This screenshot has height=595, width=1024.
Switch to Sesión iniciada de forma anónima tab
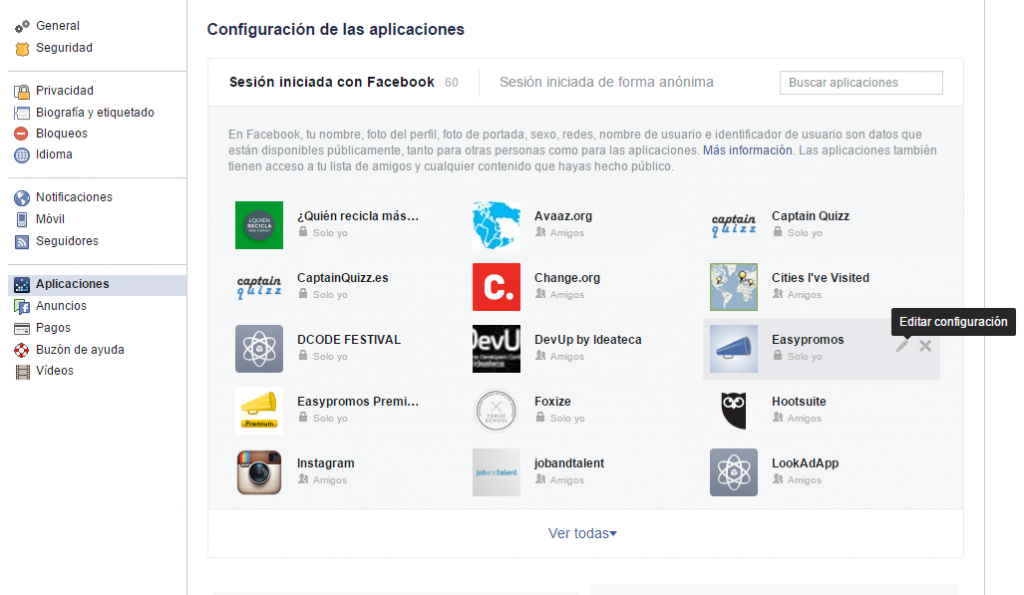606,82
